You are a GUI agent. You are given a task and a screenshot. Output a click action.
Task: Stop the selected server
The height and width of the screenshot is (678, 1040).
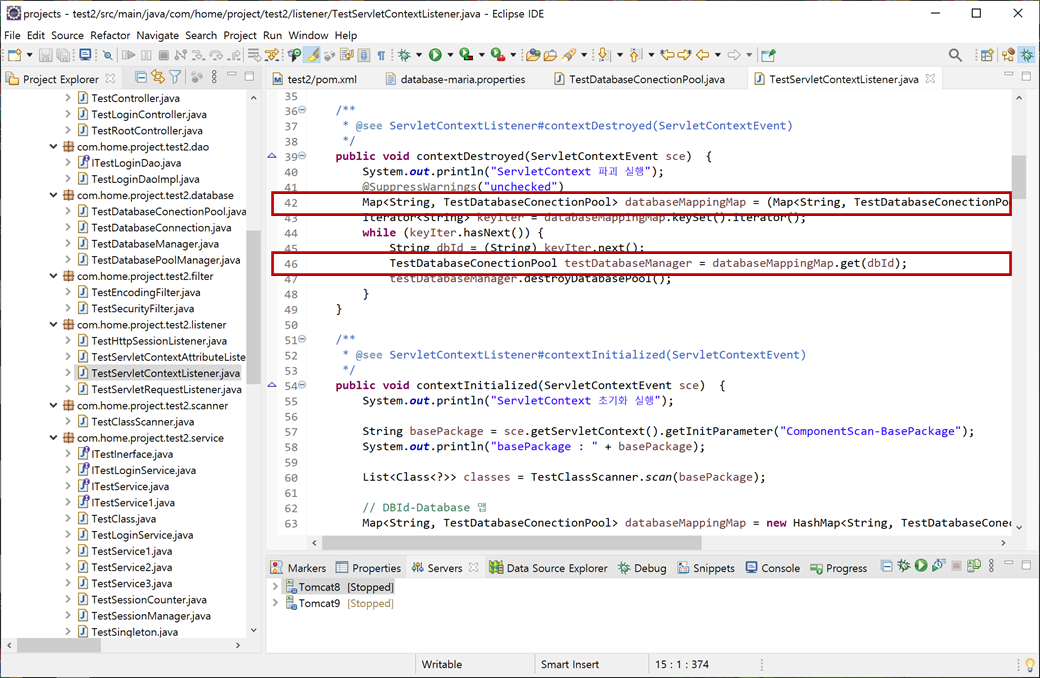pyautogui.click(x=957, y=567)
